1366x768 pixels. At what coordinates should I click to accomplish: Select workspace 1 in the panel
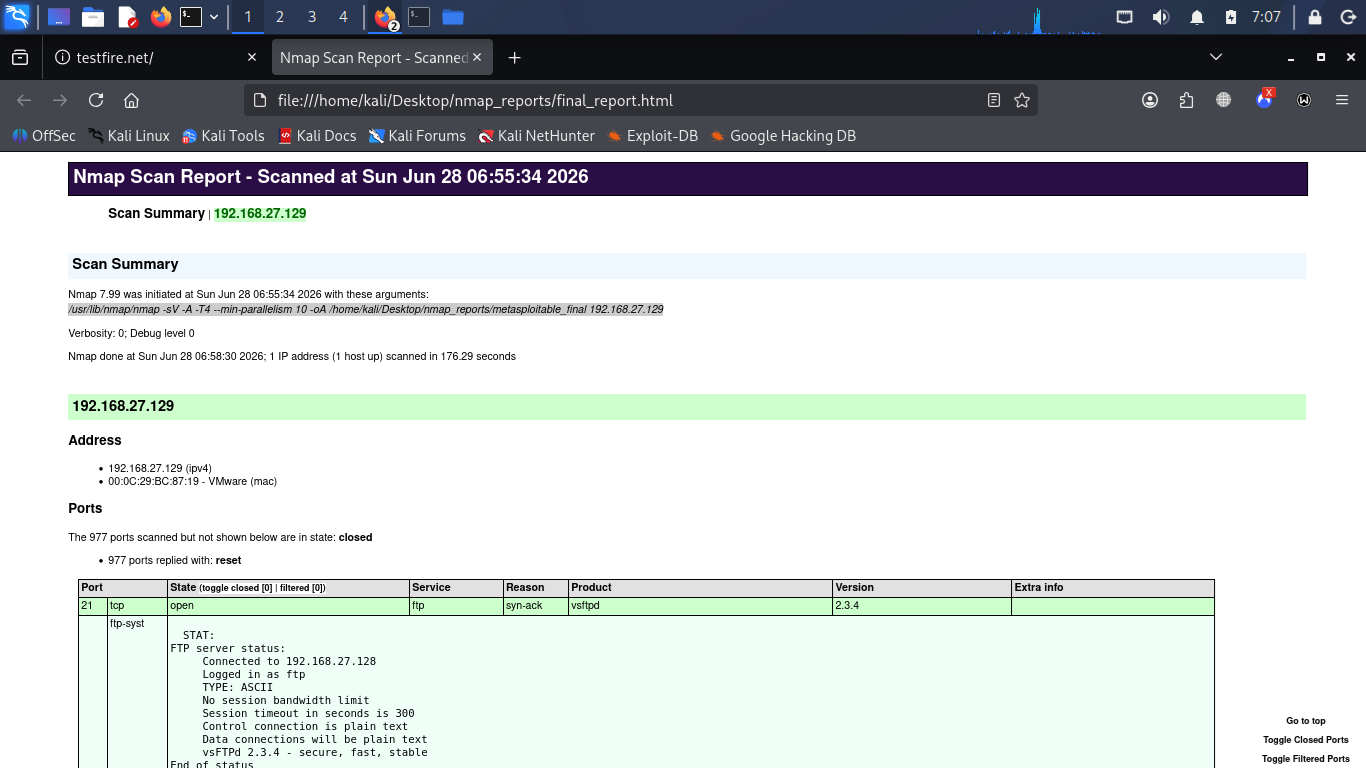tap(248, 17)
